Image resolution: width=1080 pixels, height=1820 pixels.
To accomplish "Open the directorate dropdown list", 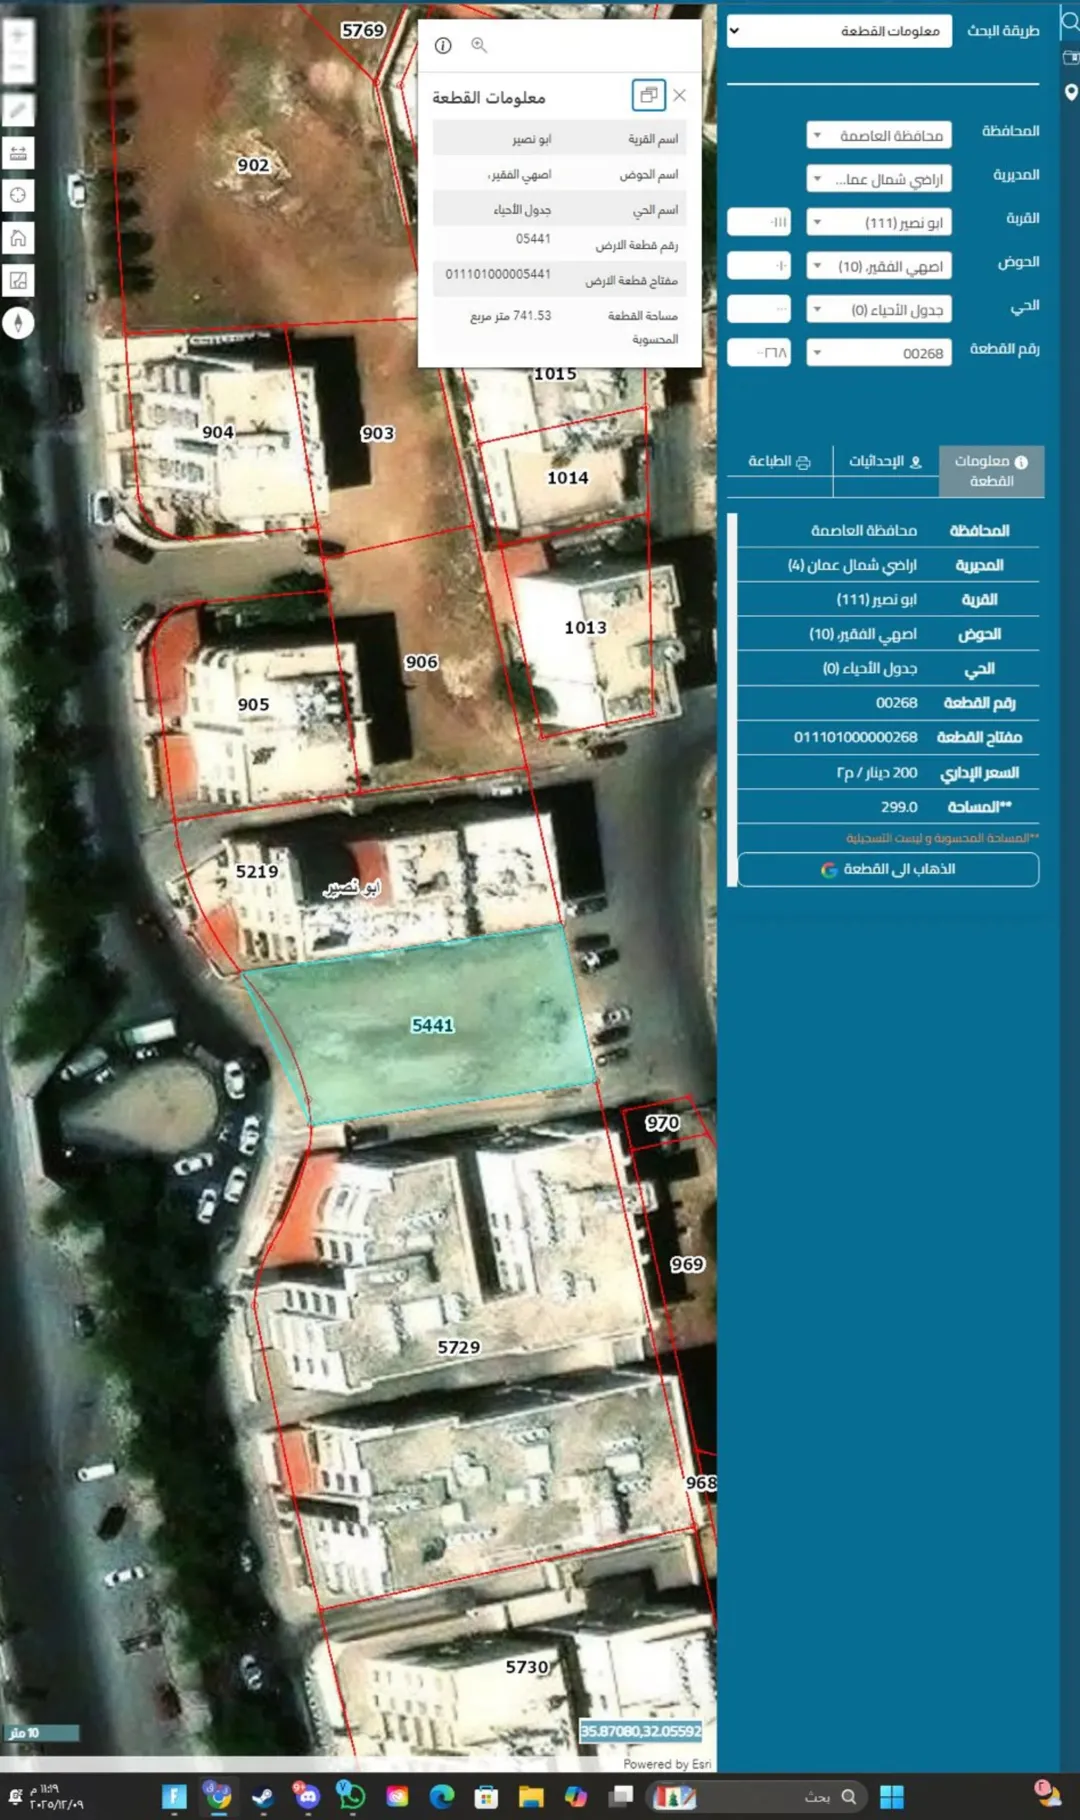I will [879, 179].
